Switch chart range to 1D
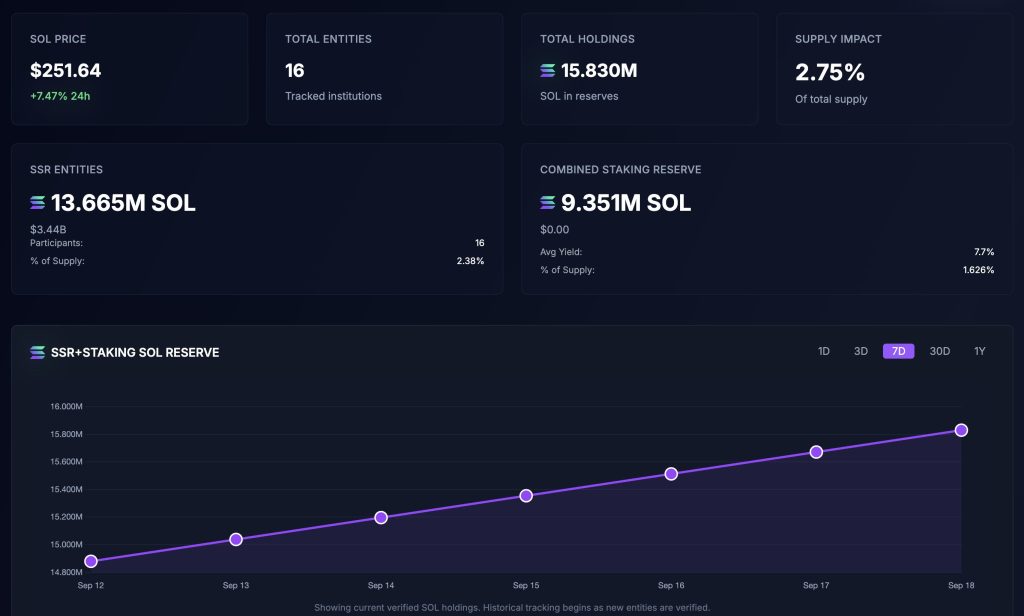Screen dimensions: 1024x616 pos(824,351)
